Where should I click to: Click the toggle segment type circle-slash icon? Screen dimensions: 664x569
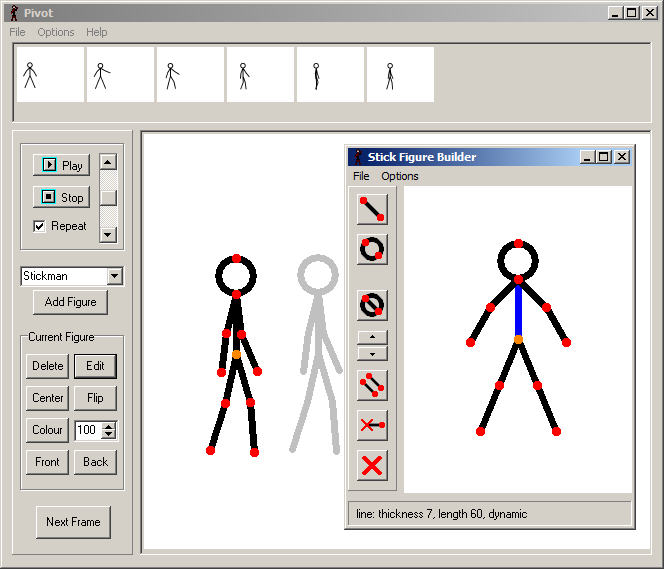pos(372,305)
